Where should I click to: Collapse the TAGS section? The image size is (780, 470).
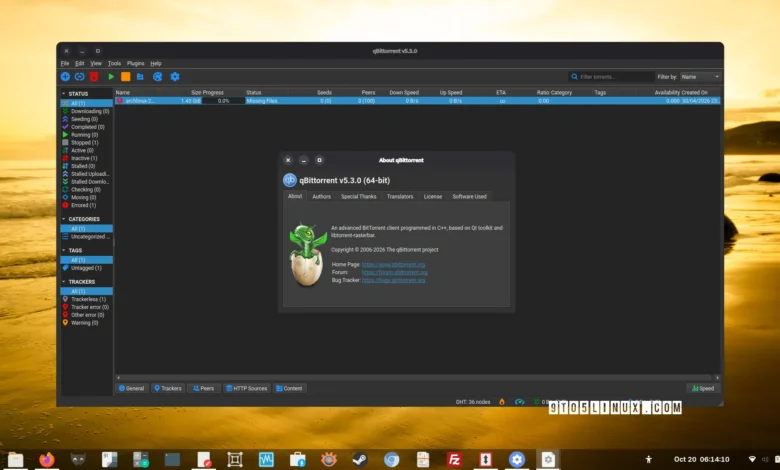point(64,250)
